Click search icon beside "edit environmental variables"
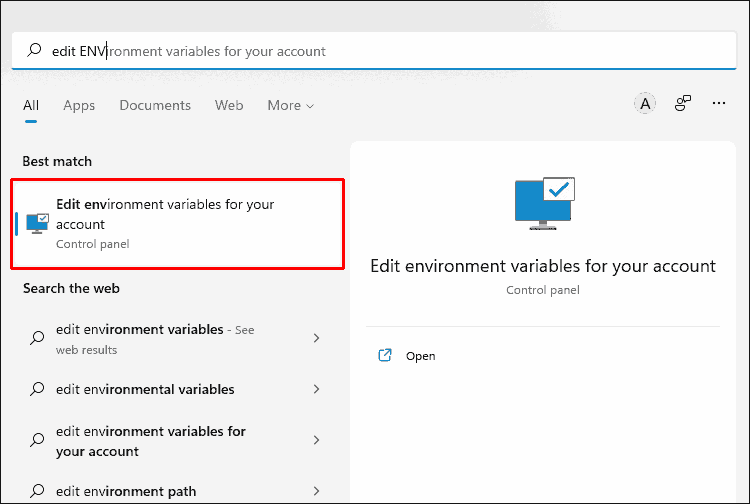750x504 pixels. [x=36, y=390]
